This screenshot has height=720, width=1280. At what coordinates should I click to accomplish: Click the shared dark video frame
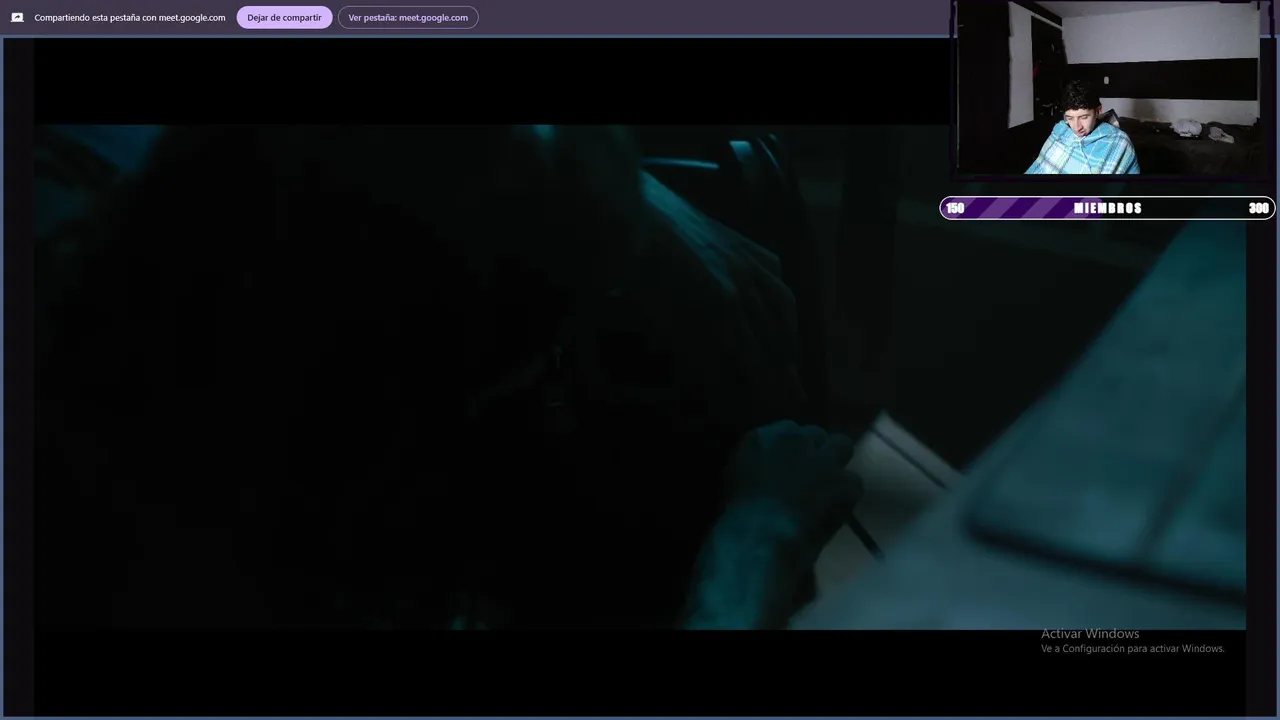pos(640,377)
